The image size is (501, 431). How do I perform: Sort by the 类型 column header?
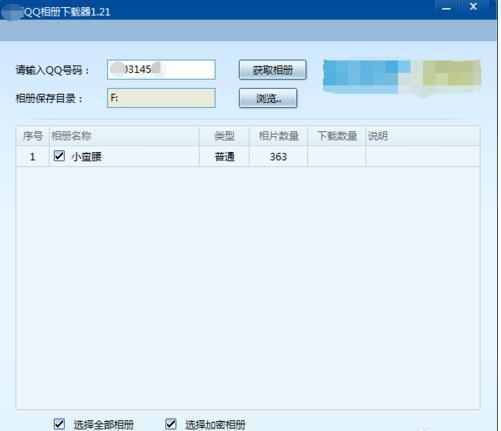click(x=224, y=136)
